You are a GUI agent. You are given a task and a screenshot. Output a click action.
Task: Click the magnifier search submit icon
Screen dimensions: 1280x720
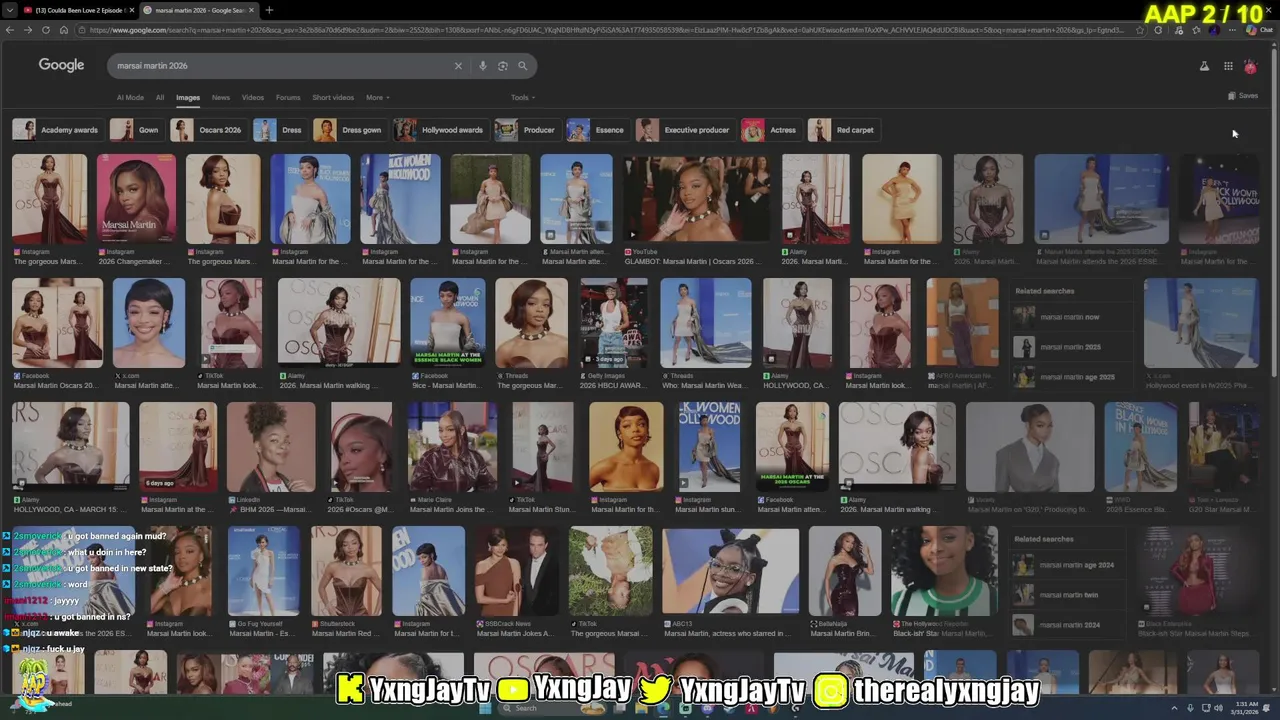click(x=522, y=66)
